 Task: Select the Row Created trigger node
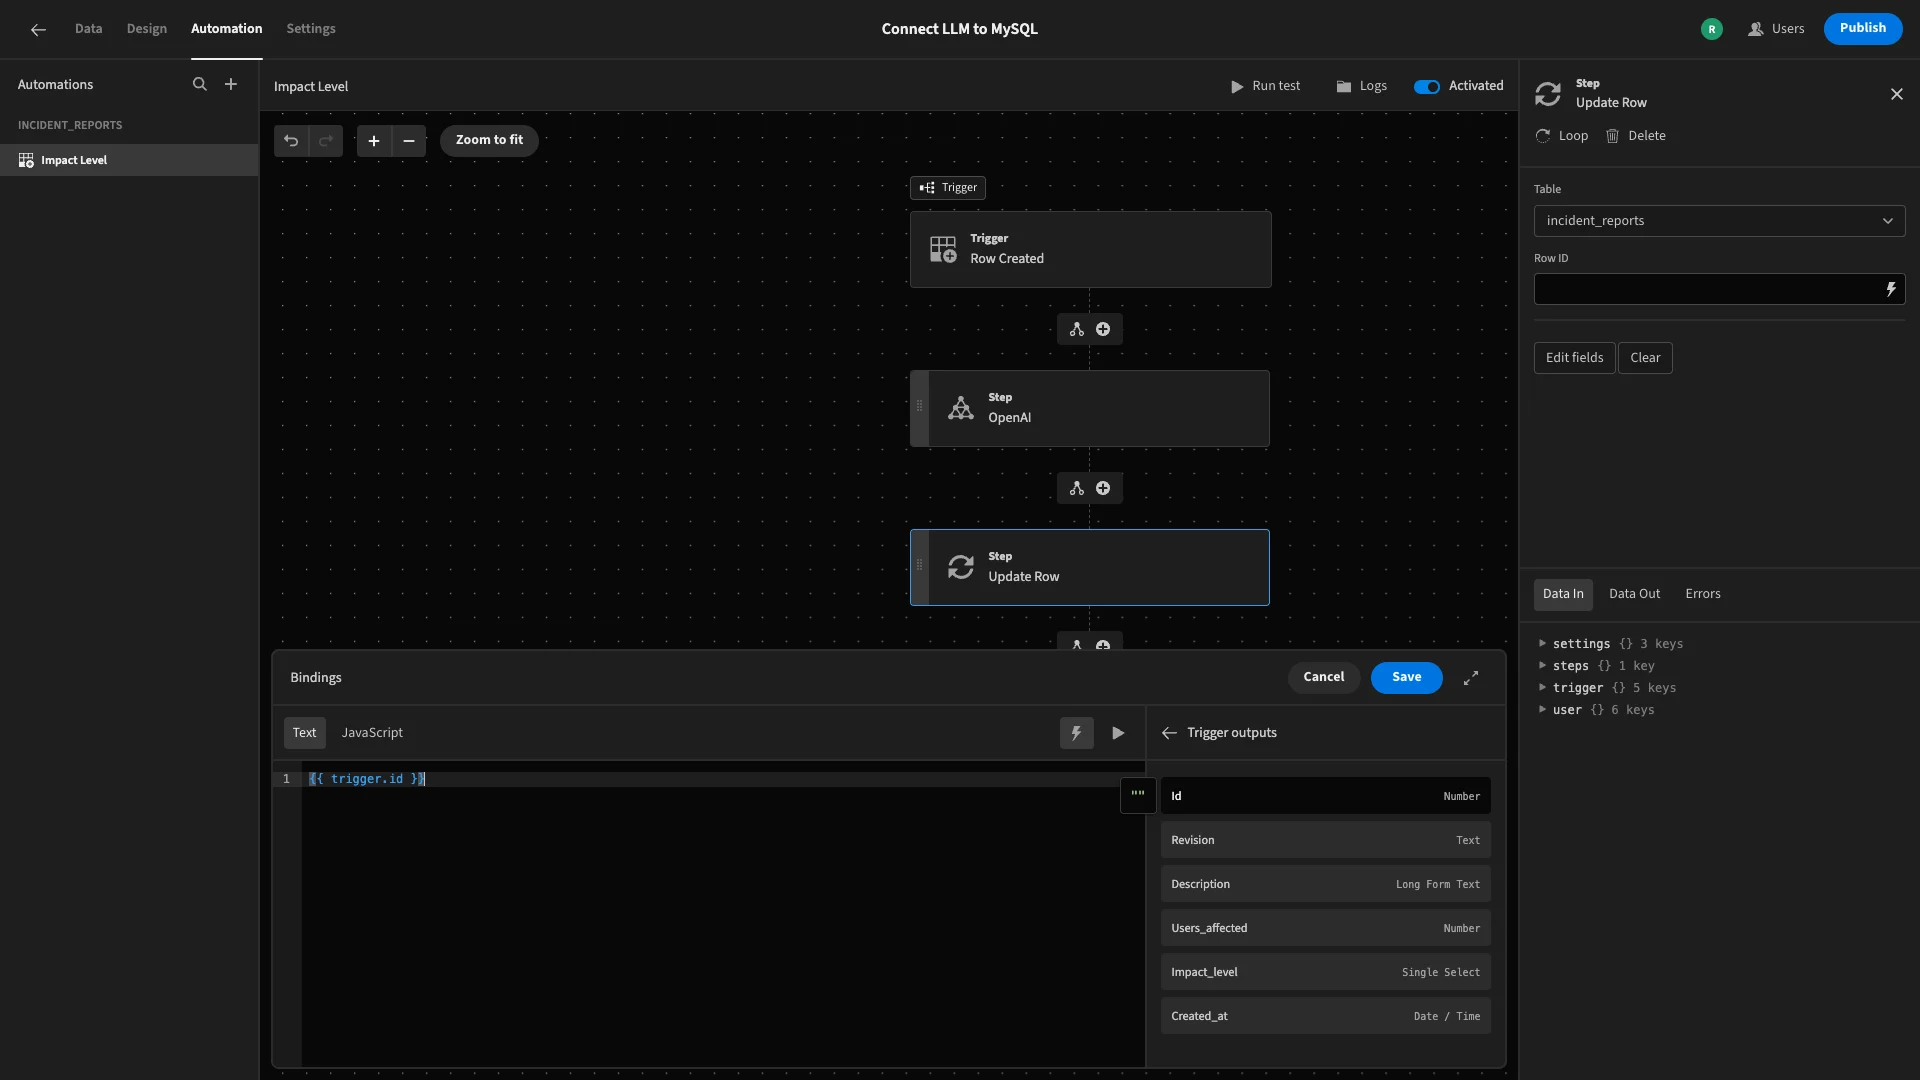pos(1091,249)
